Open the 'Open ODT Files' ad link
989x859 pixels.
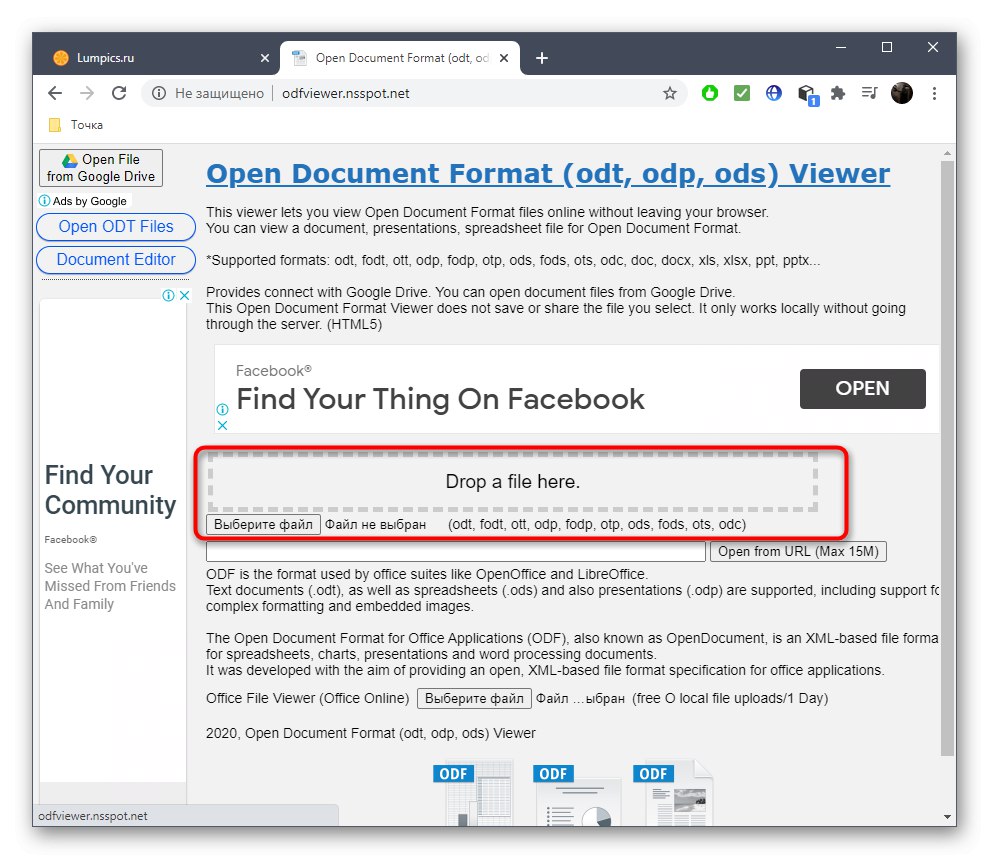click(x=116, y=226)
